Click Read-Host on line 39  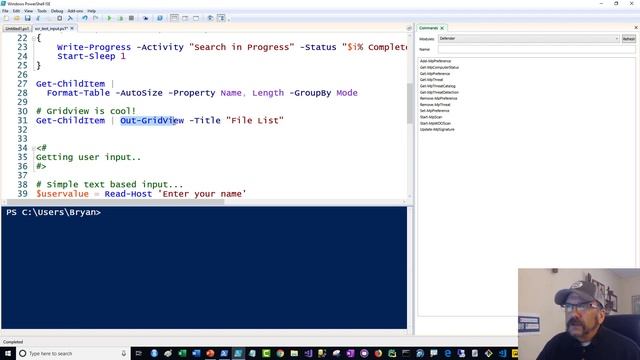128,194
